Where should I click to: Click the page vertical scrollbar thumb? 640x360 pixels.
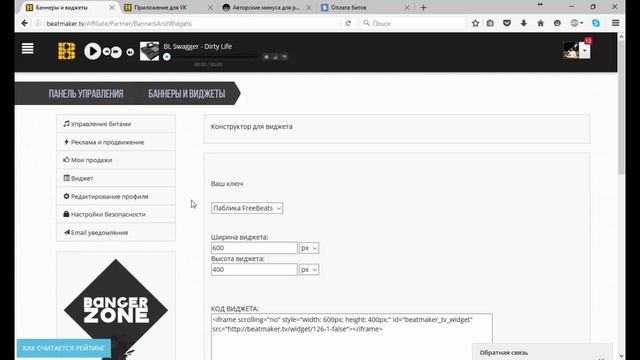pos(621,107)
